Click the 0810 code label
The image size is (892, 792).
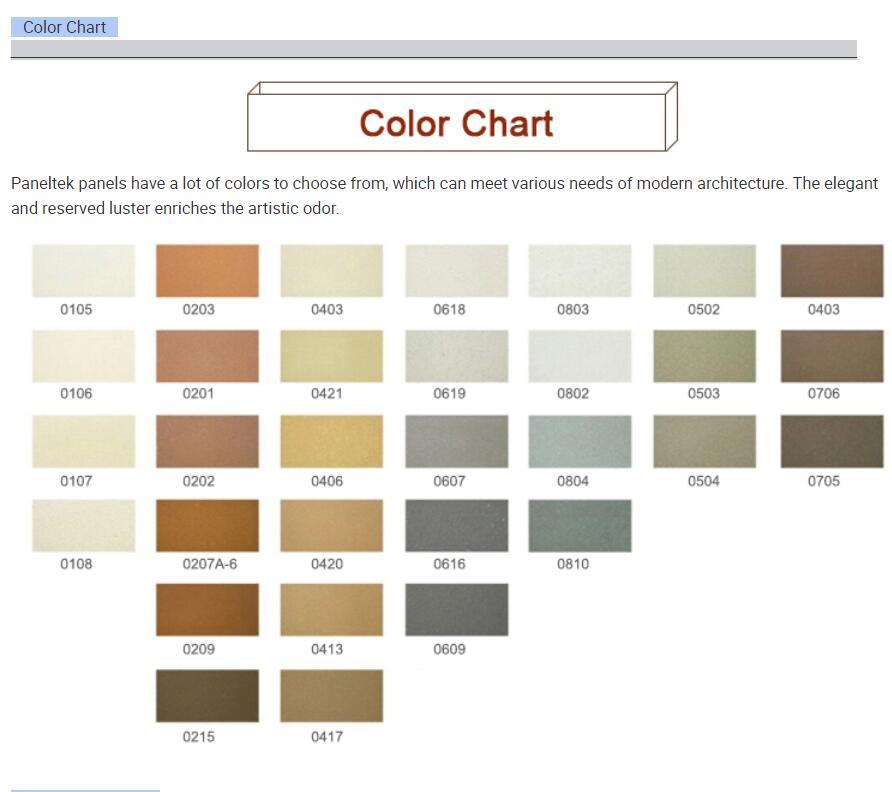click(x=573, y=564)
